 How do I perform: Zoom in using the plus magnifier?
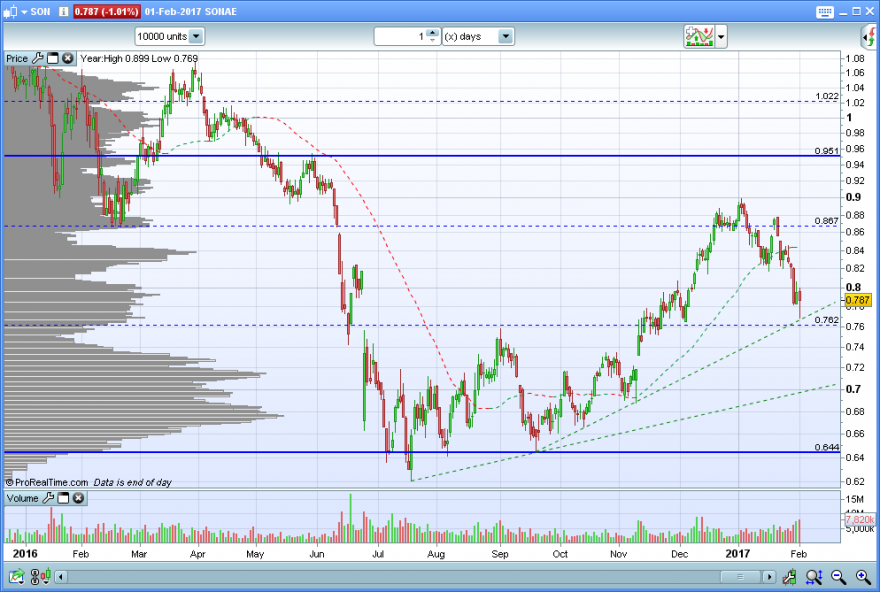863,576
